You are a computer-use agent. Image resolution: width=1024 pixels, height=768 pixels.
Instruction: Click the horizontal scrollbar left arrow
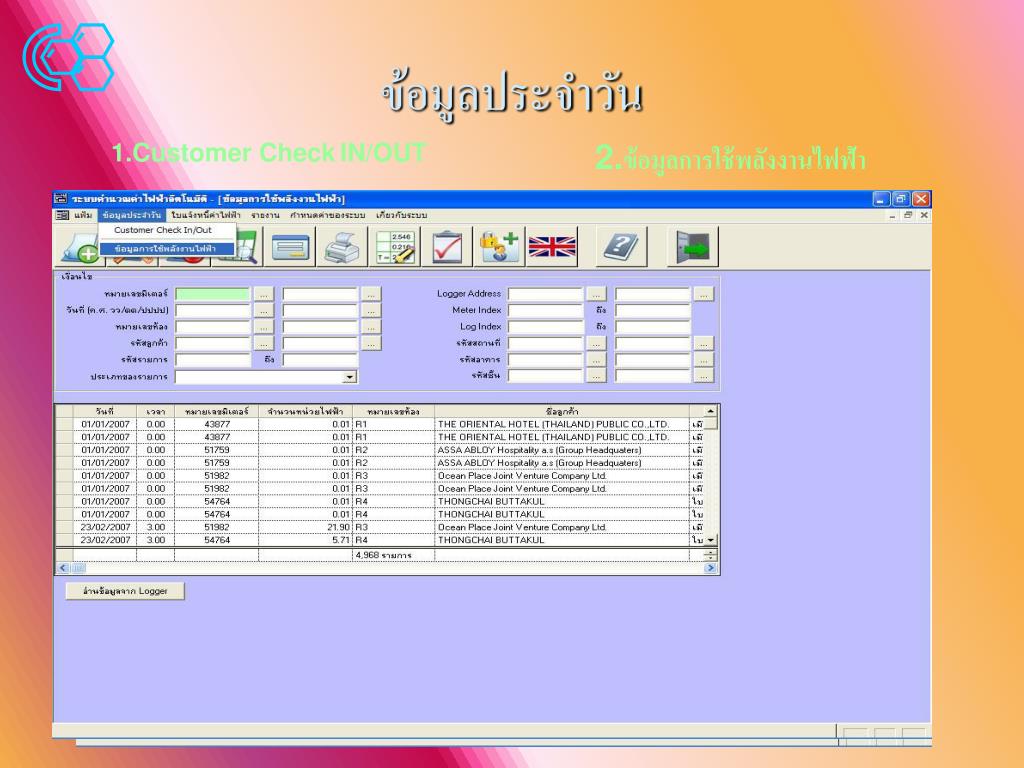coord(63,568)
